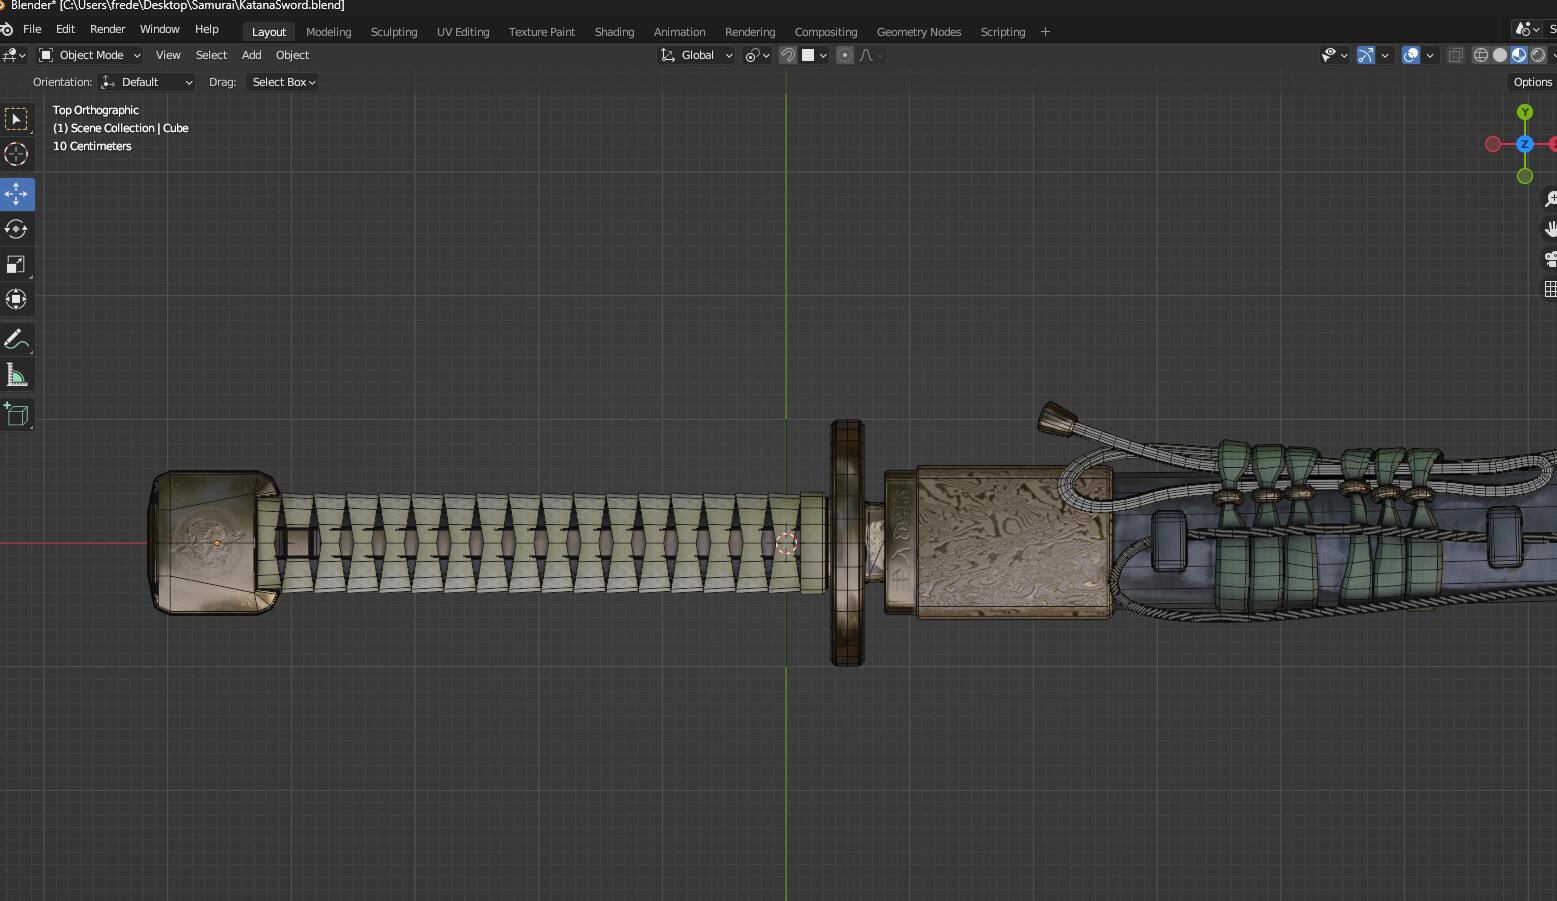Open Drag Select Box dropdown
Viewport: 1557px width, 901px height.
(283, 82)
